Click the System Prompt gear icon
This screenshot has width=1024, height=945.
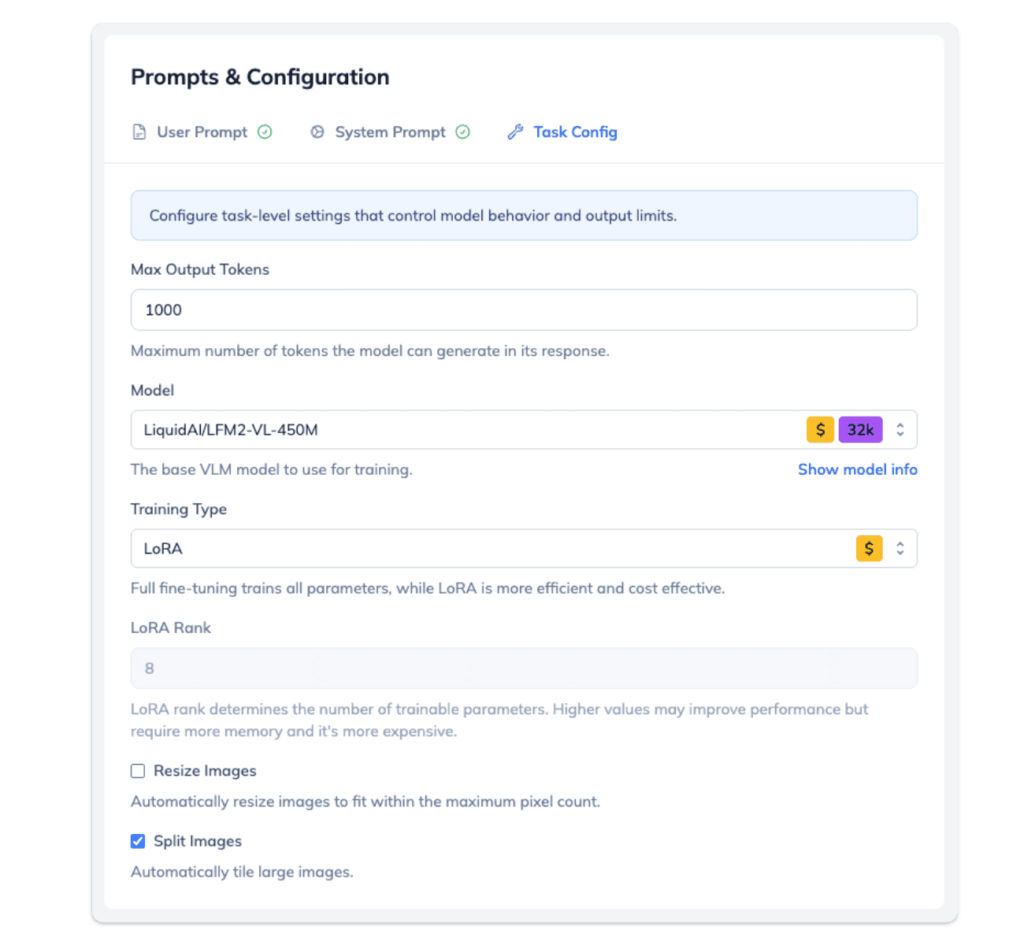click(317, 132)
